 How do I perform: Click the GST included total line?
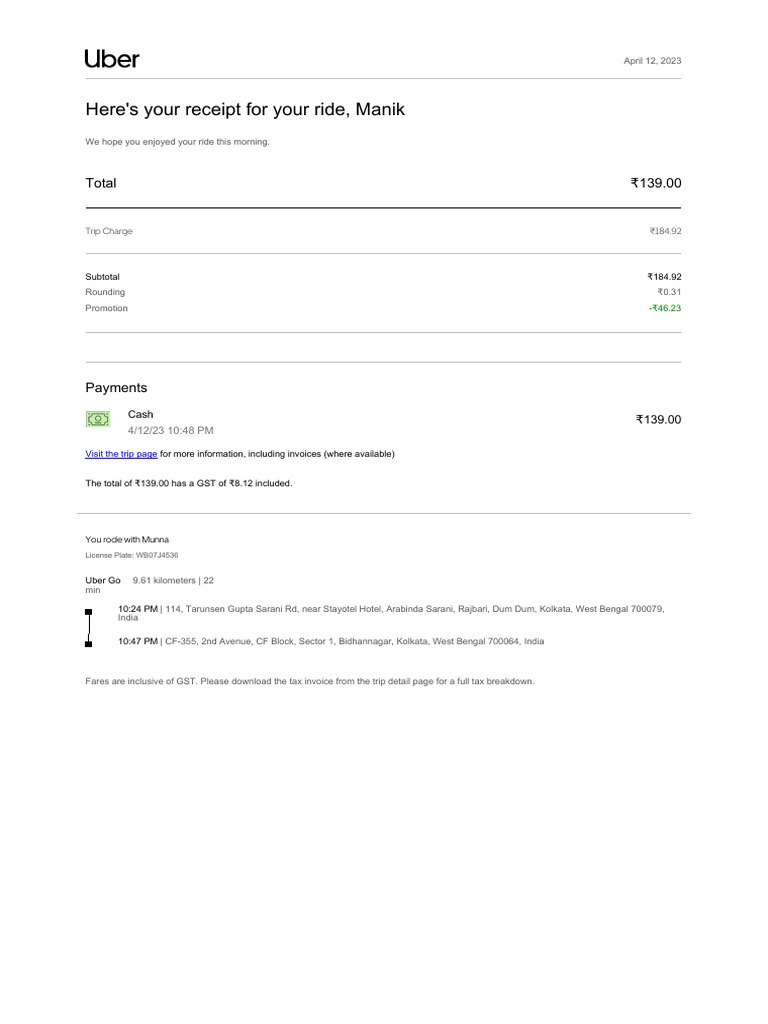(x=189, y=484)
